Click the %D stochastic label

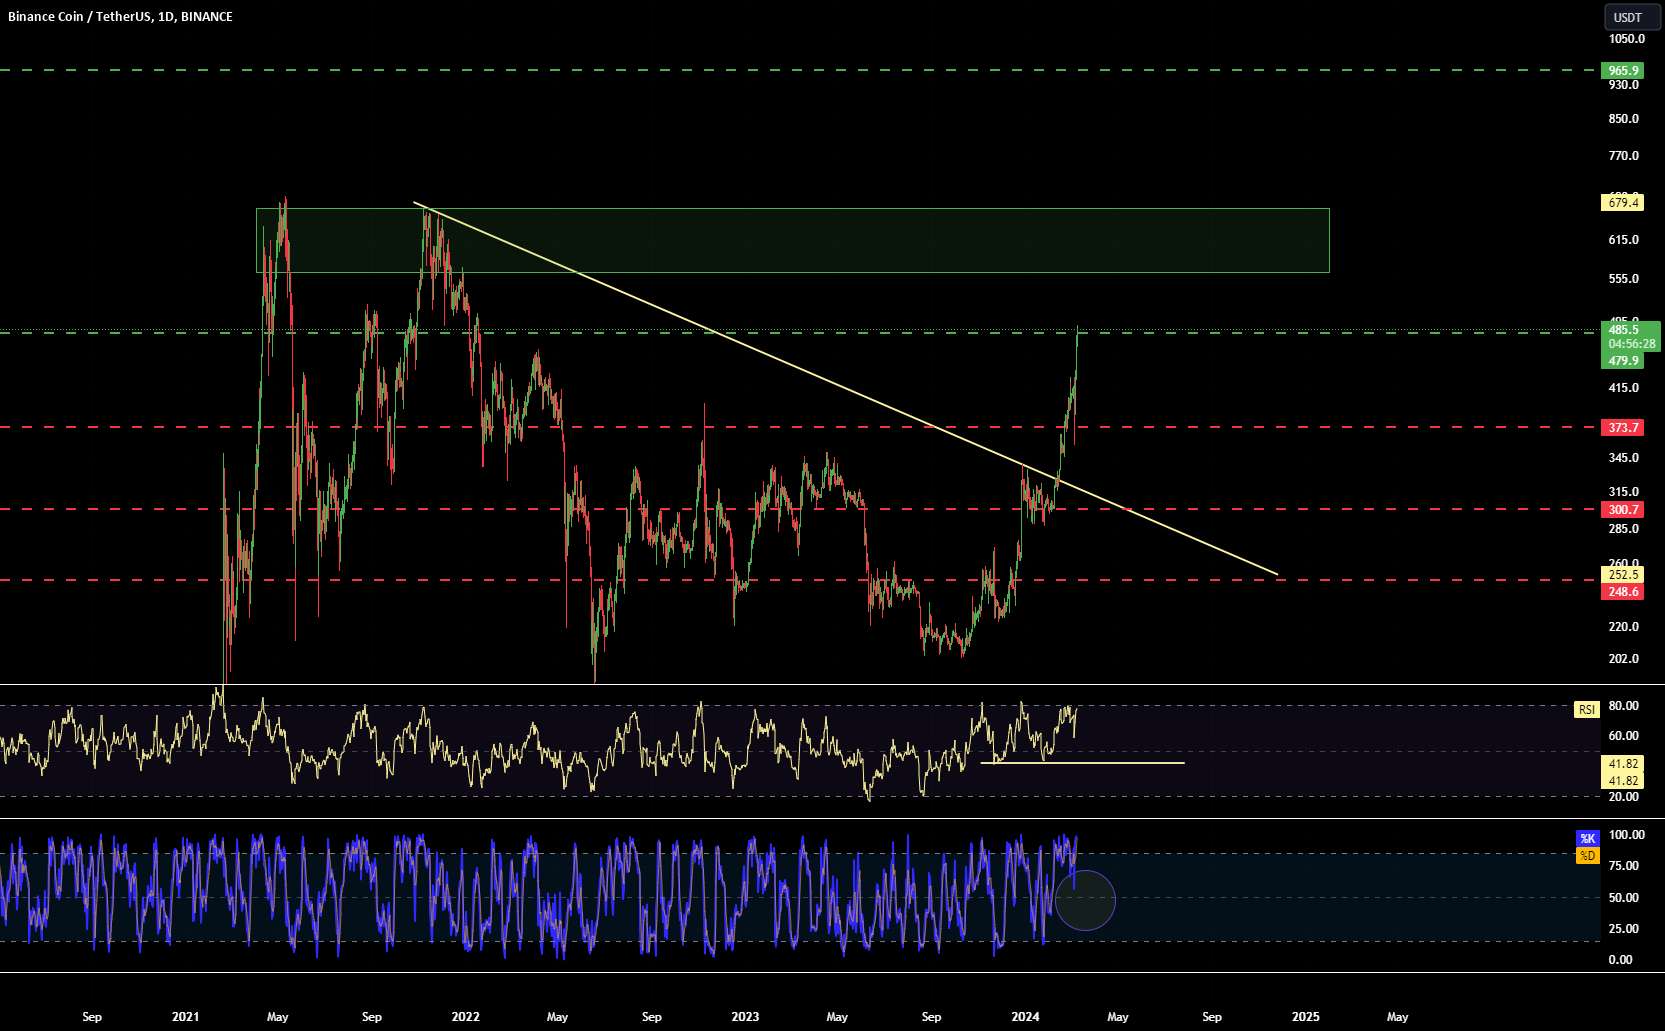(1587, 856)
